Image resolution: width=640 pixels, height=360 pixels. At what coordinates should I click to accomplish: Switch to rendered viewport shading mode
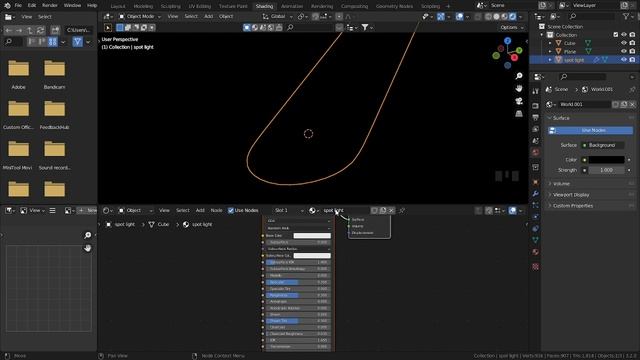pos(513,16)
